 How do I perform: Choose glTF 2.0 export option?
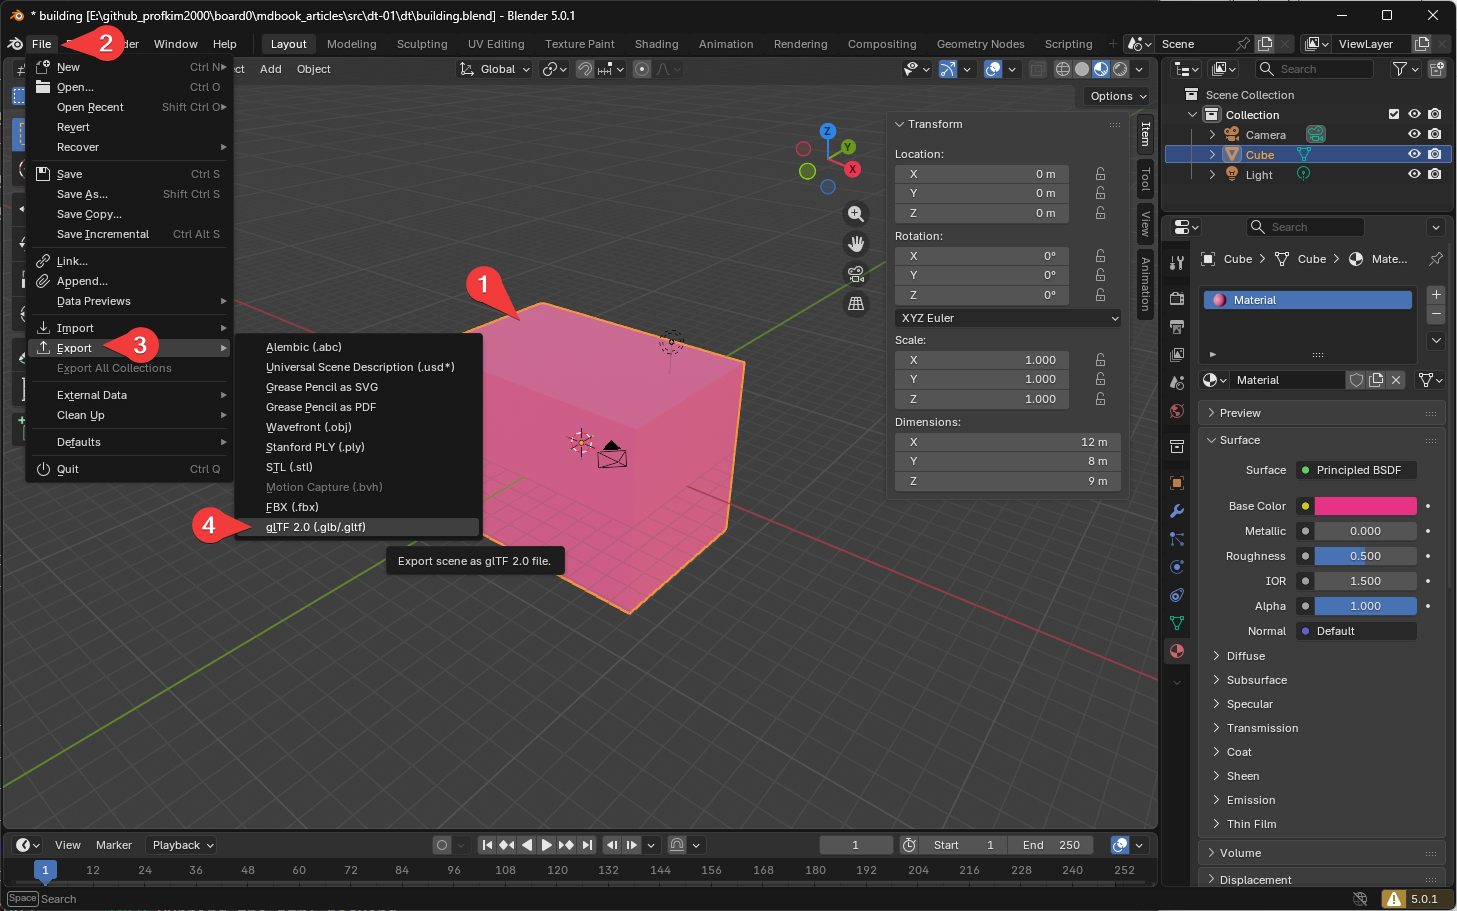(316, 527)
